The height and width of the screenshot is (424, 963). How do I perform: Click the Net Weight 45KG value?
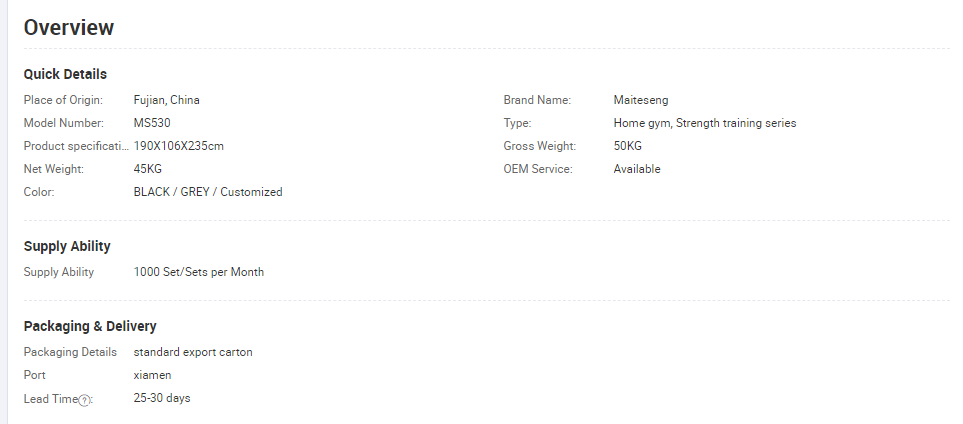tap(147, 169)
